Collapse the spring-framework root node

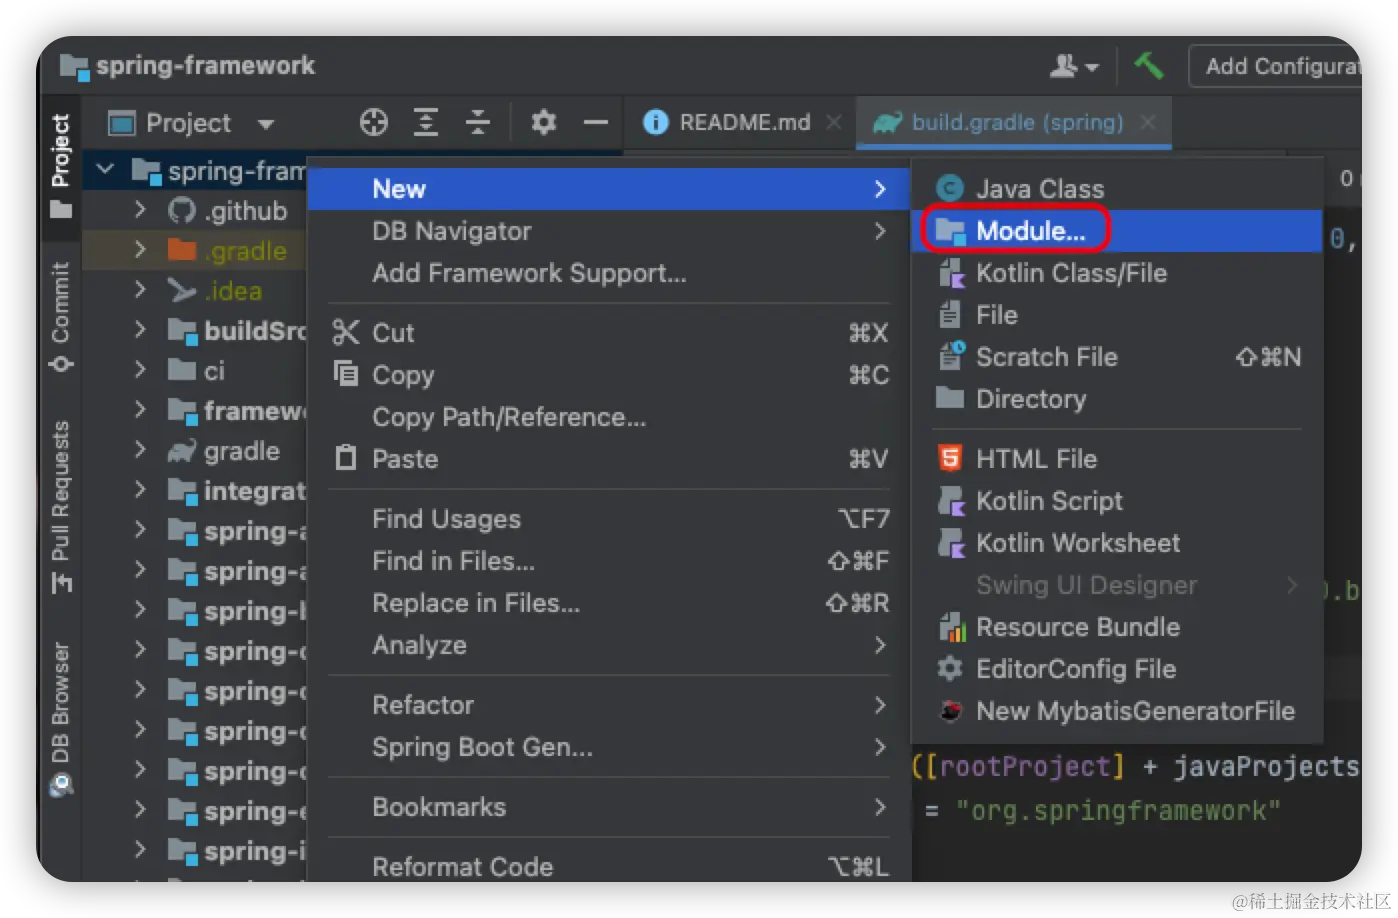(x=105, y=170)
